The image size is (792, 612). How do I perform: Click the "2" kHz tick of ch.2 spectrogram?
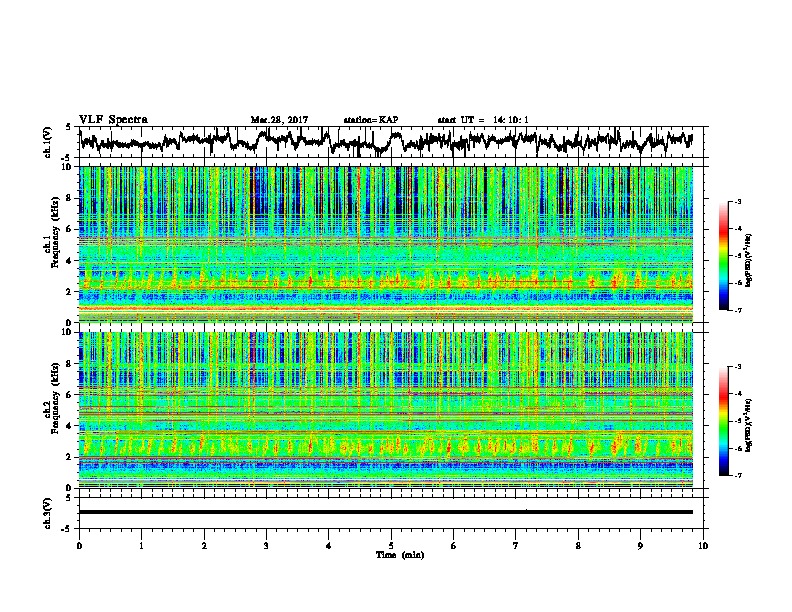[70, 457]
